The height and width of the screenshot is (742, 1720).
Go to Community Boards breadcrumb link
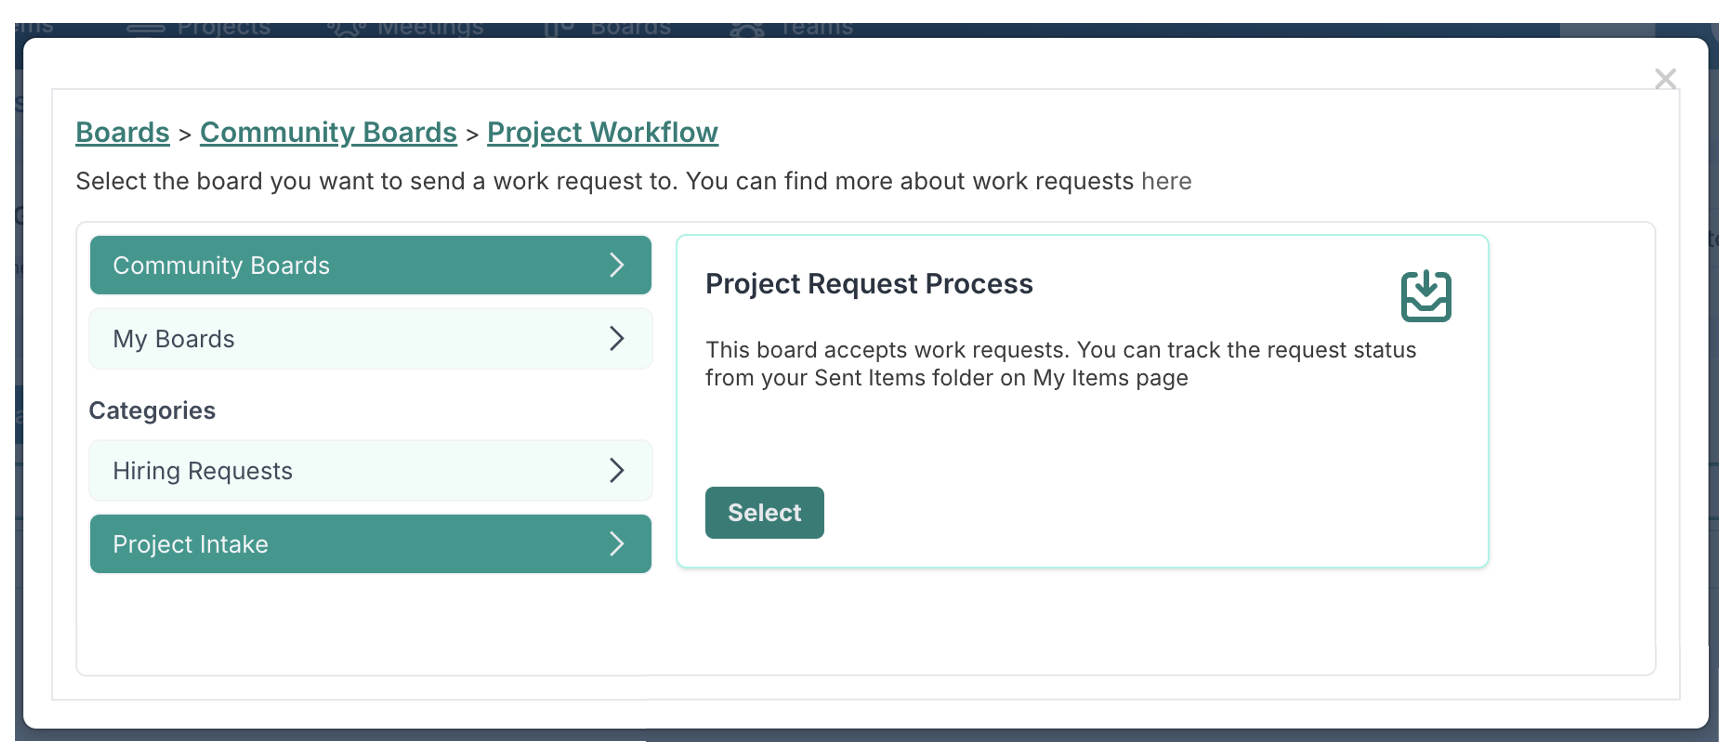tap(328, 132)
